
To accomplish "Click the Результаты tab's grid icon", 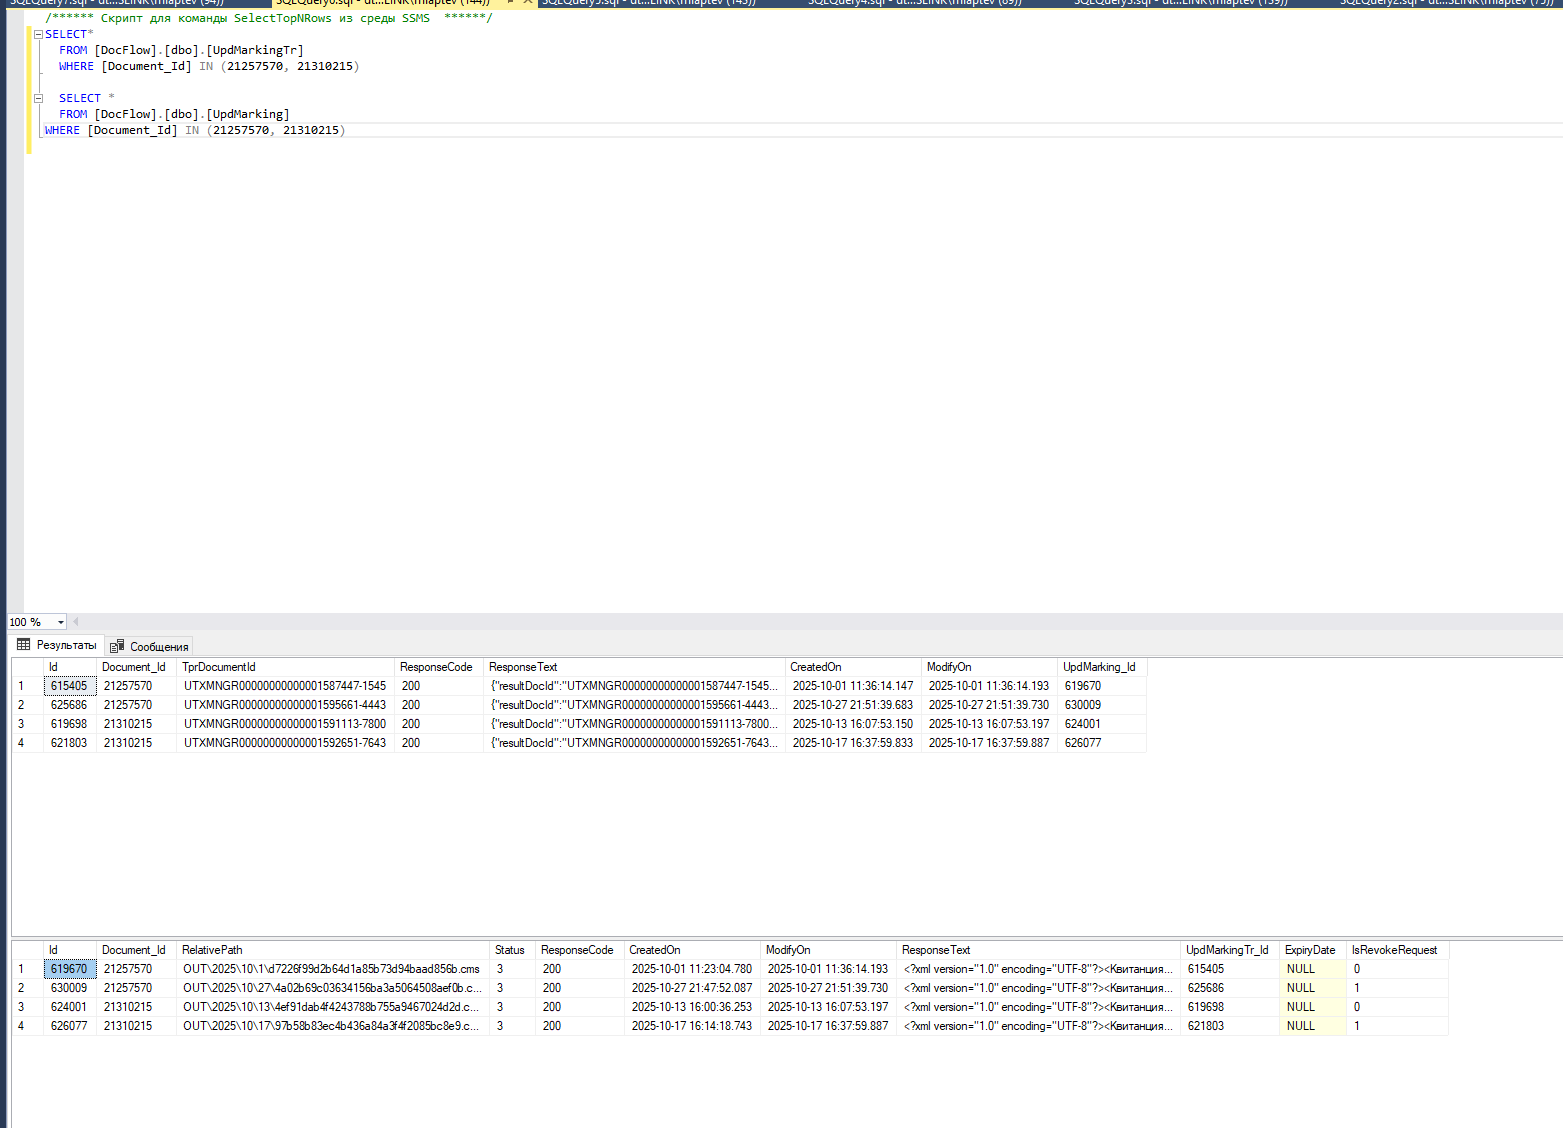I will [x=24, y=645].
